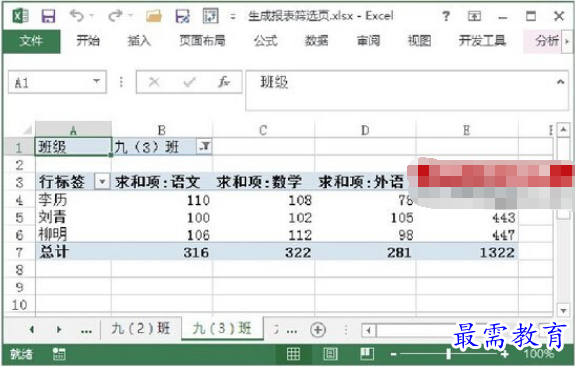
Task: Switch to the 九(2)班 sheet tab
Action: (141, 329)
